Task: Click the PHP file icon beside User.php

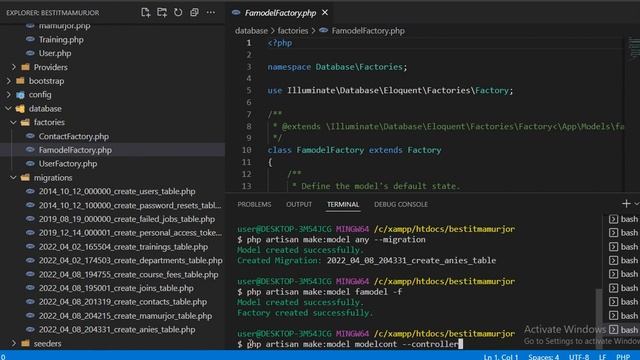Action: 30,53
